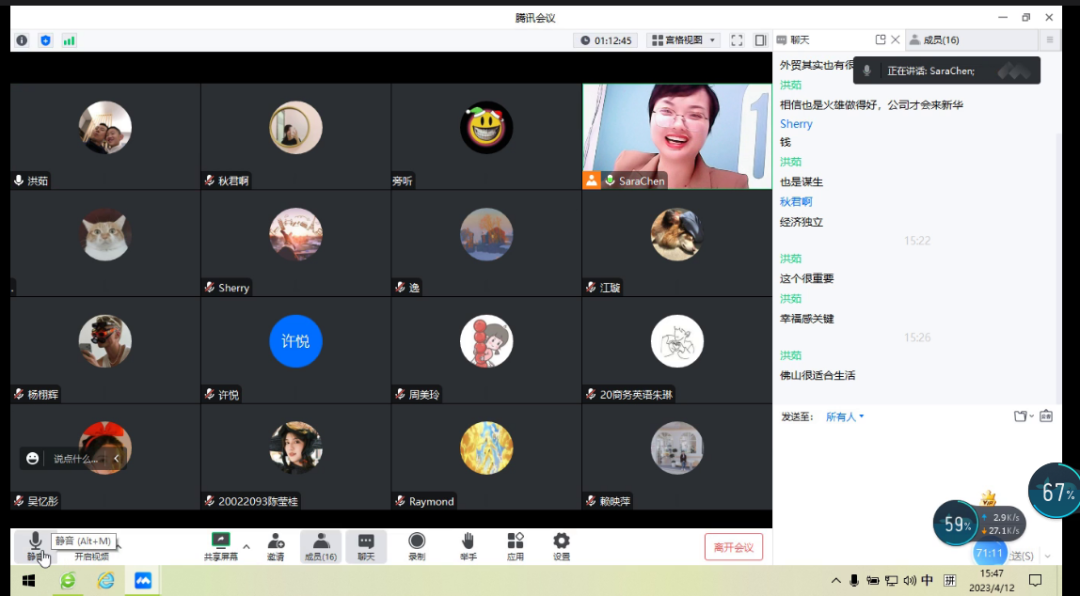Toggle the 聊天 chat panel from the toolbar
The image size is (1080, 596).
pos(366,545)
